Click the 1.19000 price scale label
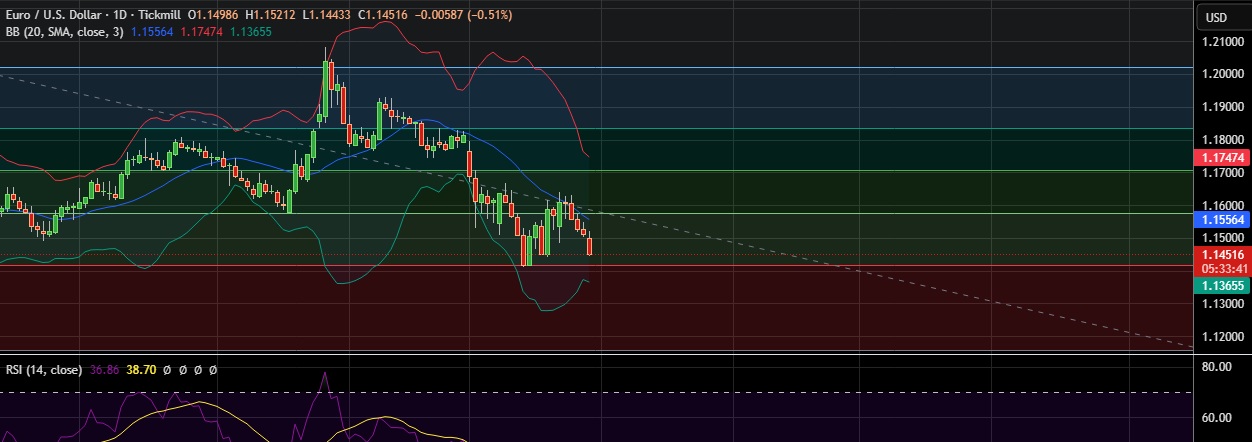The image size is (1252, 442). [x=1221, y=107]
